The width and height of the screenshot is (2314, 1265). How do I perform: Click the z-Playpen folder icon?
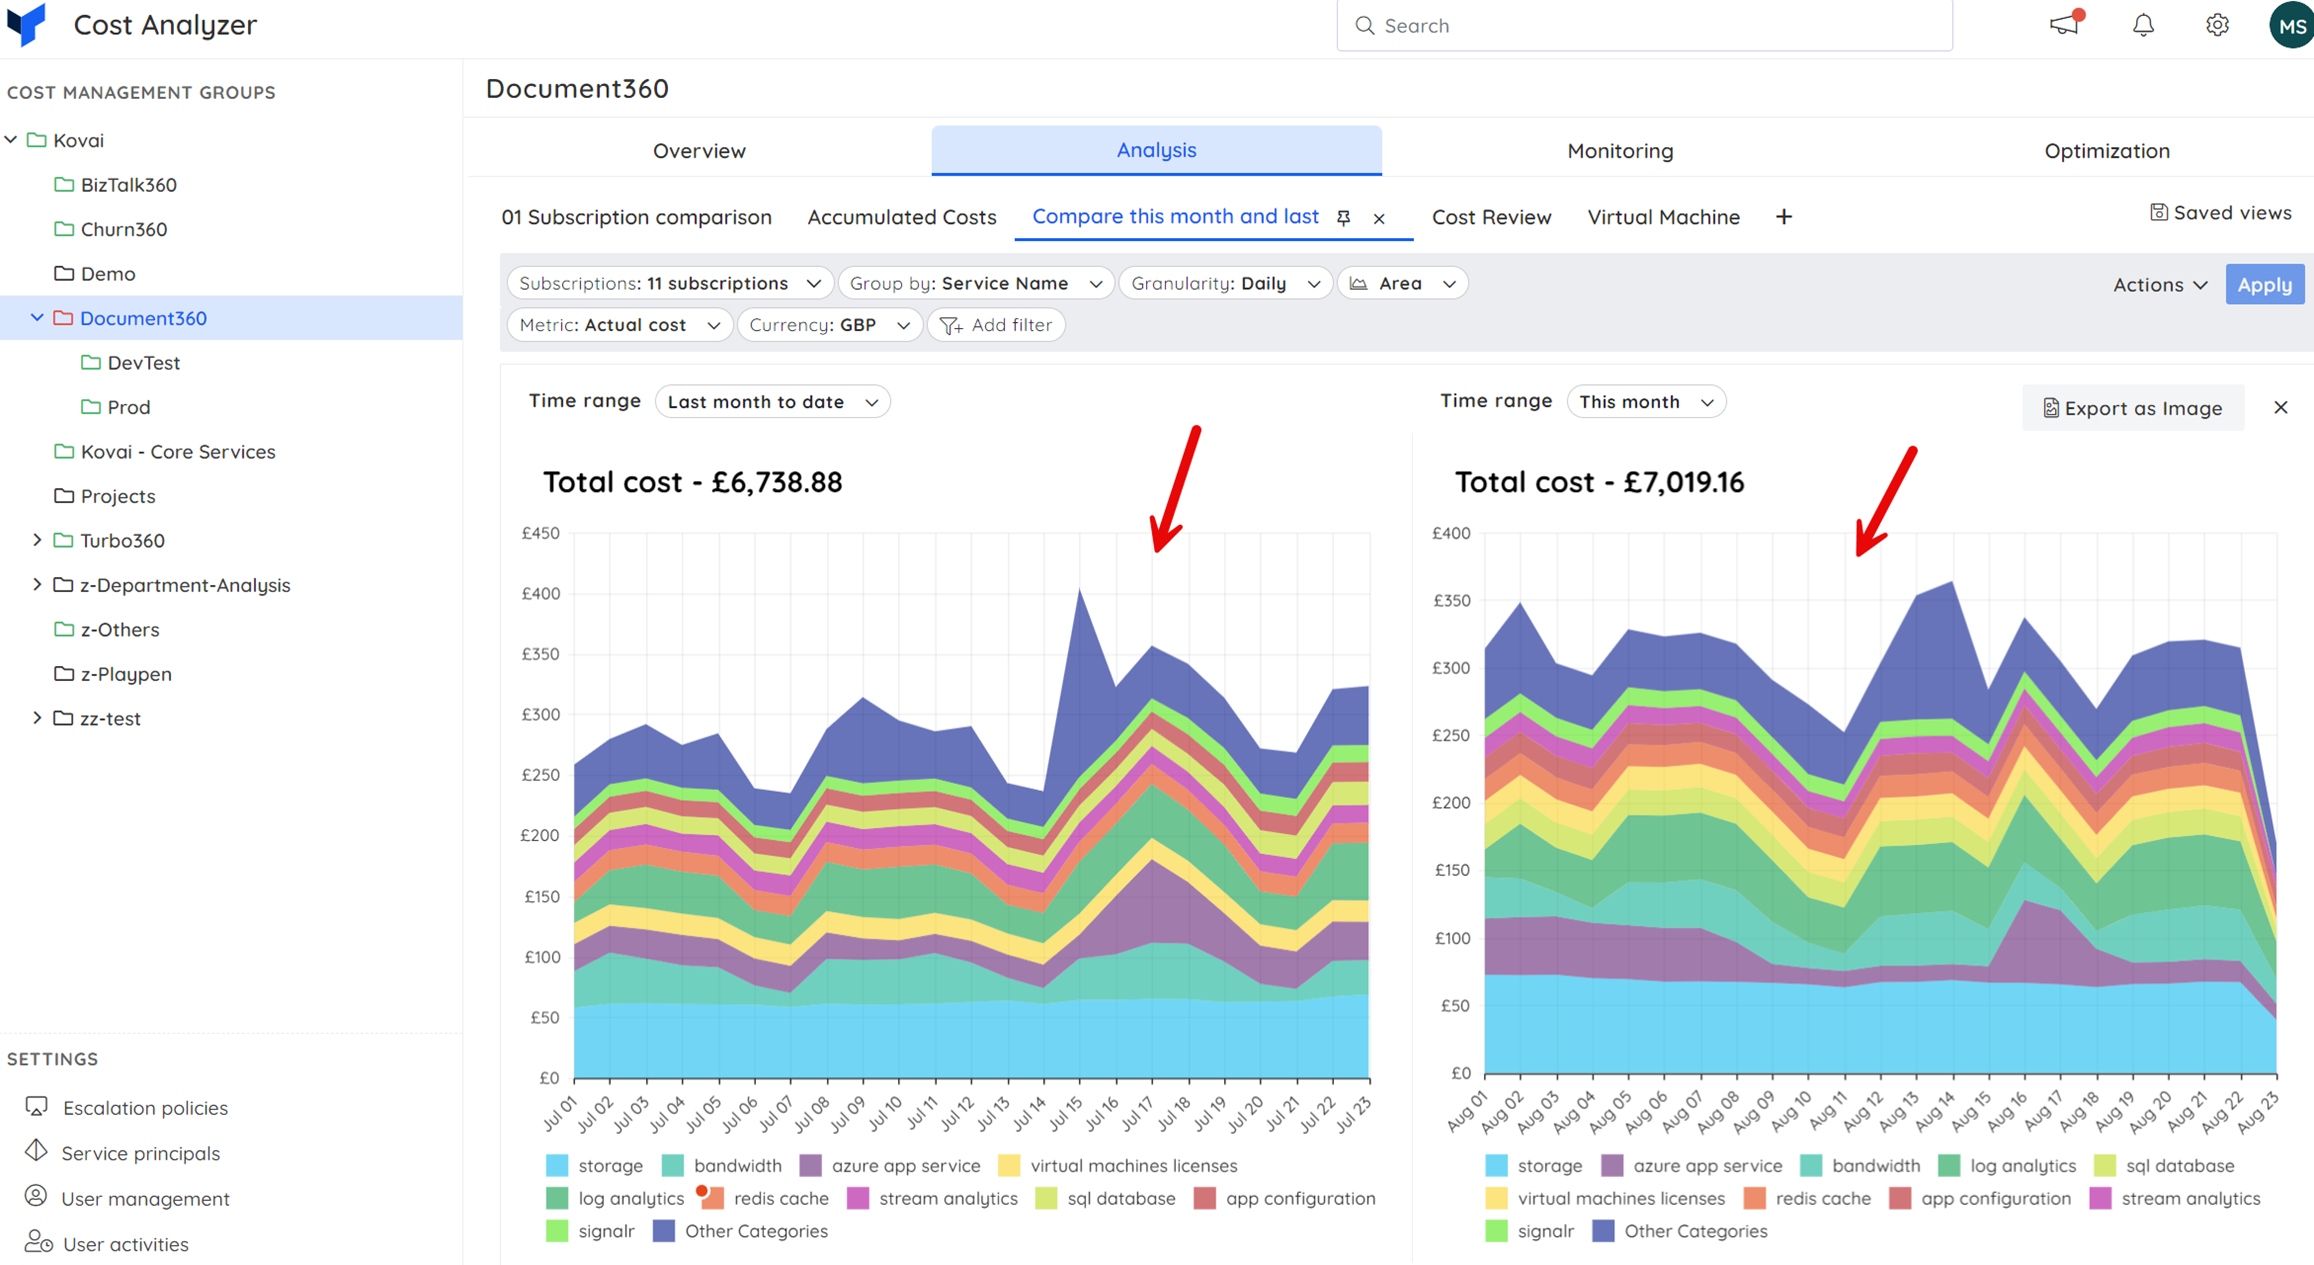[x=64, y=673]
